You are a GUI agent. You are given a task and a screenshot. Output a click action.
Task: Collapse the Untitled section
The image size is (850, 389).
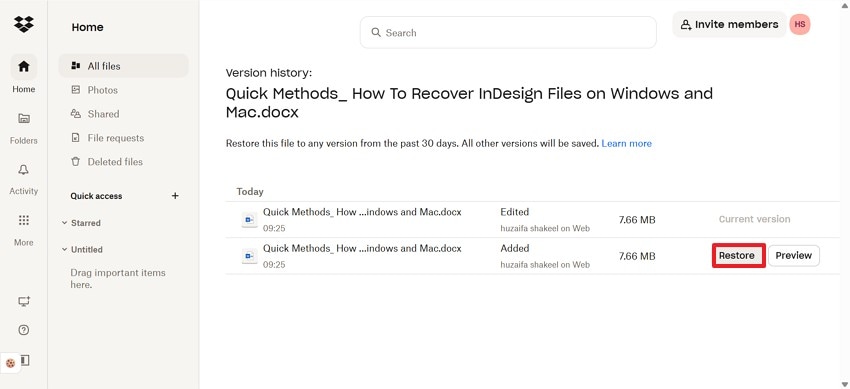(x=64, y=250)
